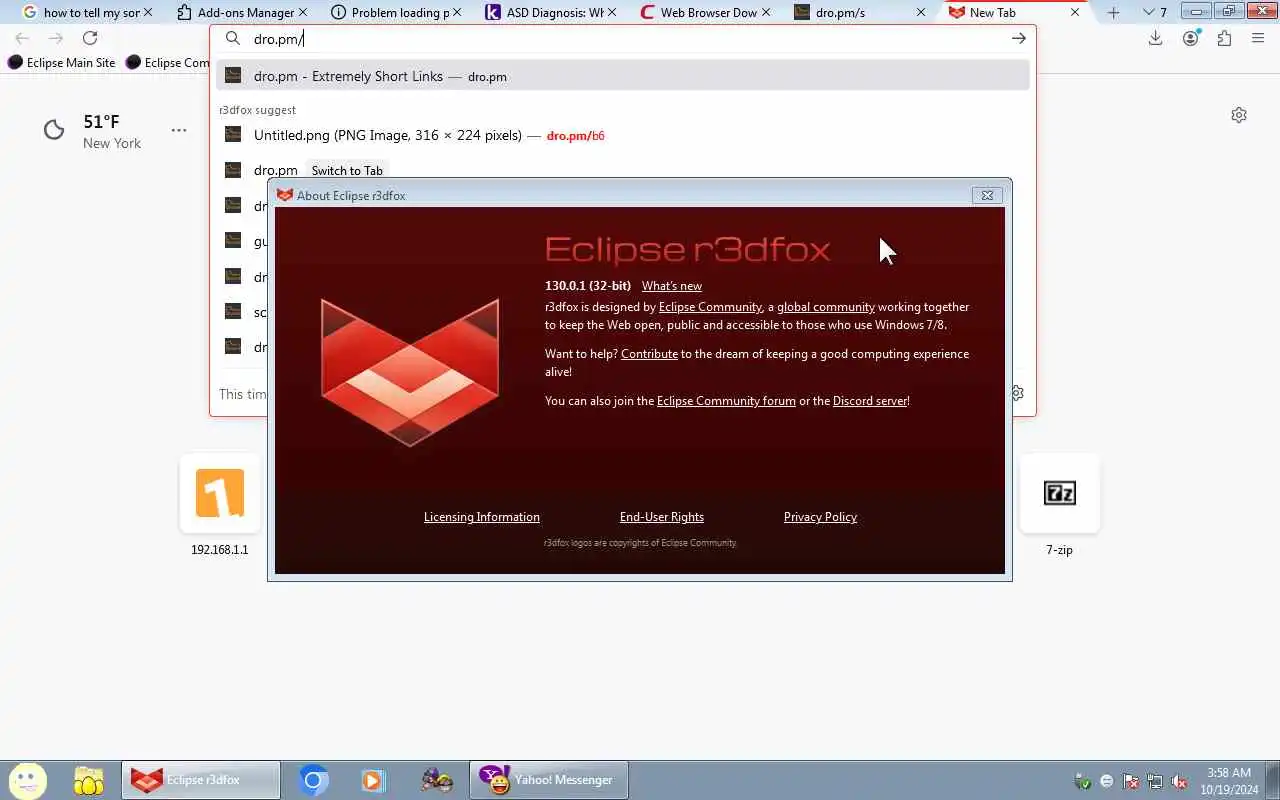Open a new tab with plus button
The width and height of the screenshot is (1280, 800).
pos(1113,12)
